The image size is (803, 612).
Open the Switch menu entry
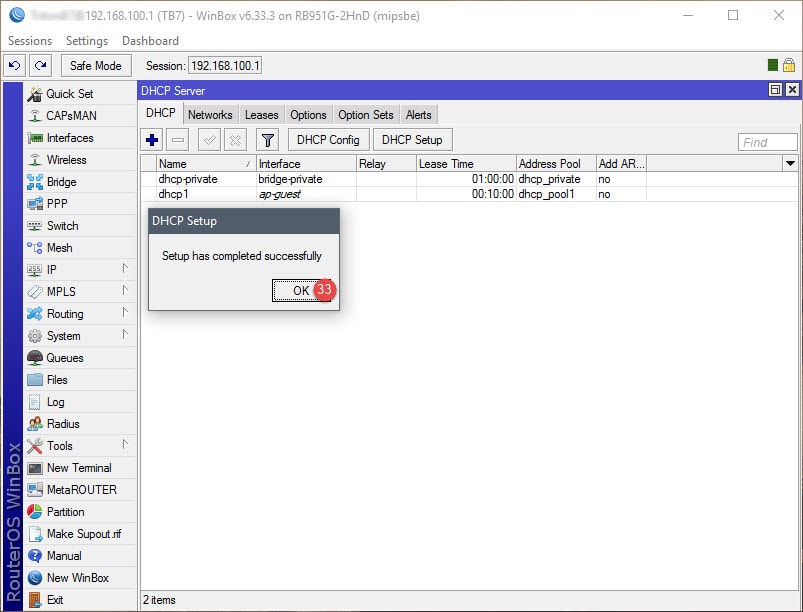click(x=80, y=226)
